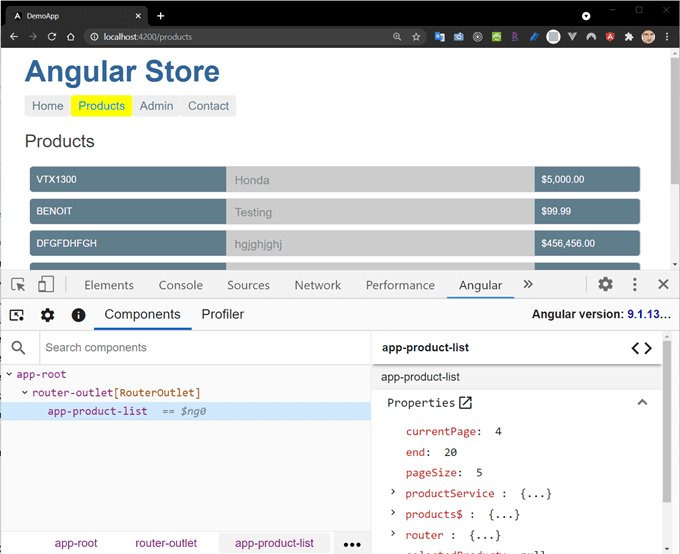
Task: Open the red Angular DevTools extension icon
Action: [610, 37]
